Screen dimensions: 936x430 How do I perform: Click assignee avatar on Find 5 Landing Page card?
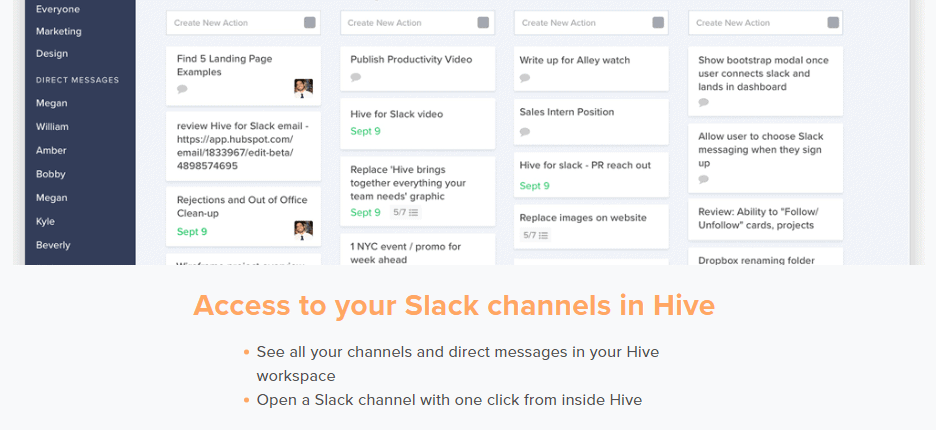(303, 88)
